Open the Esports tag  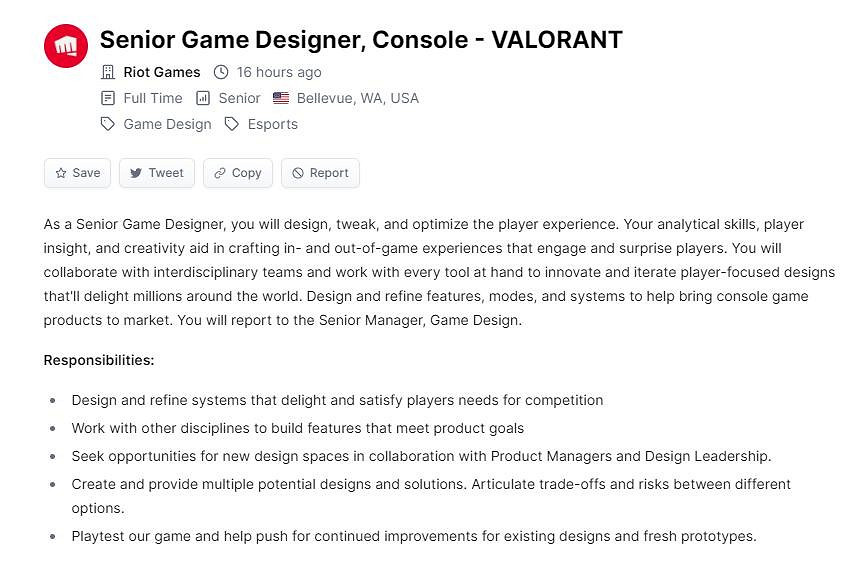pyautogui.click(x=273, y=124)
